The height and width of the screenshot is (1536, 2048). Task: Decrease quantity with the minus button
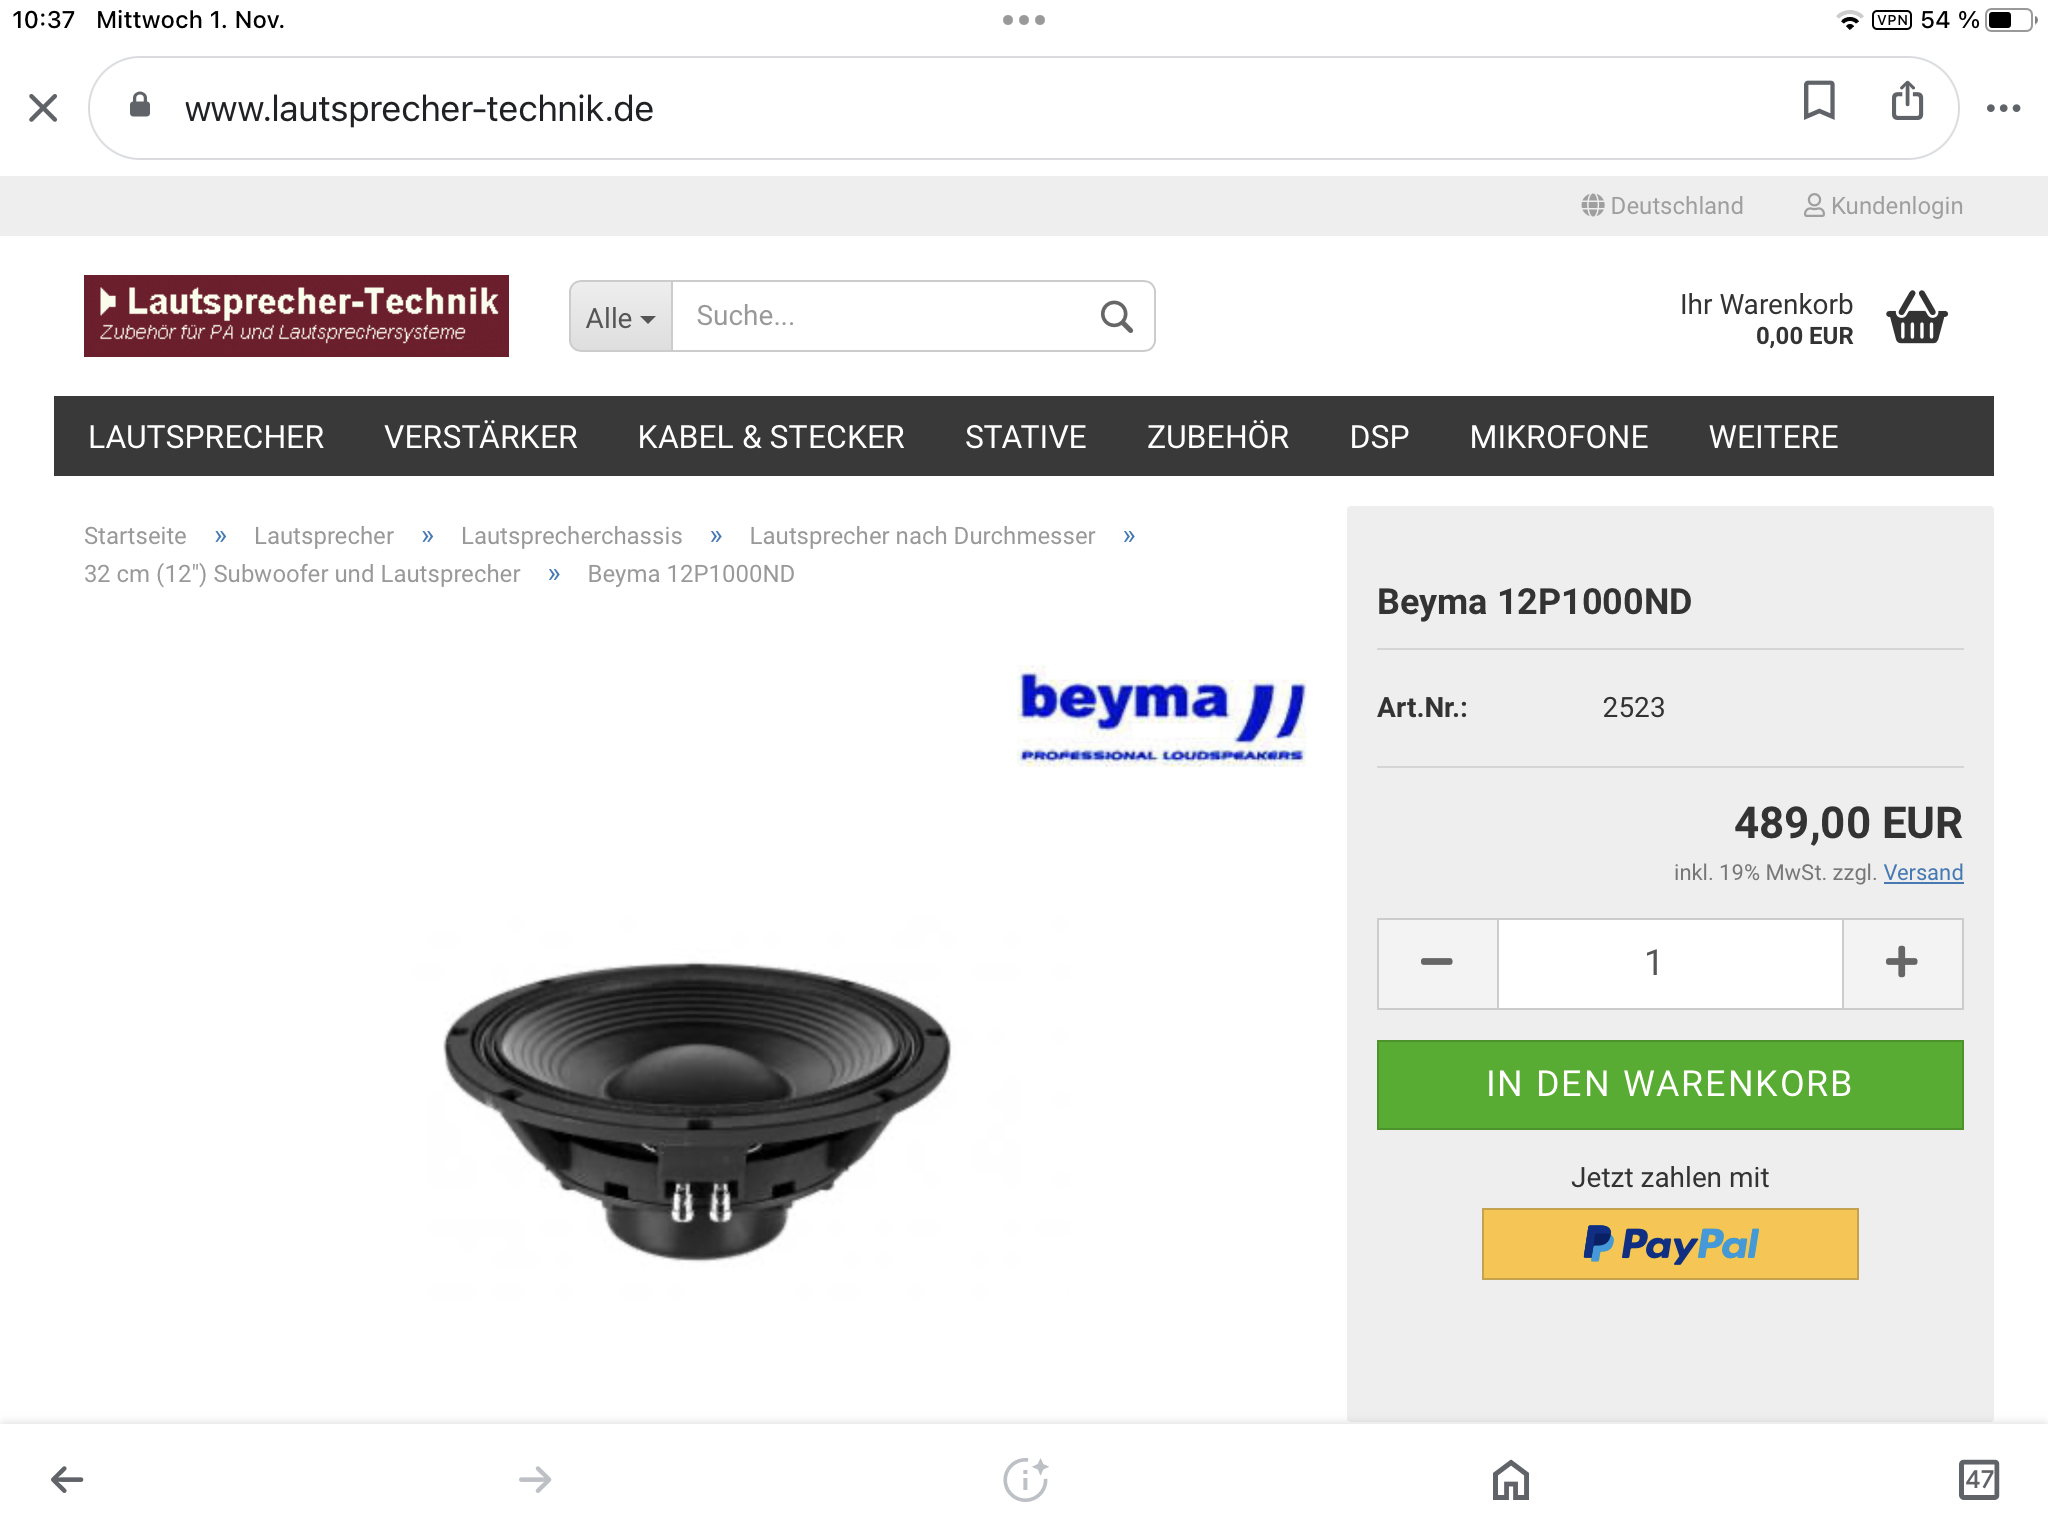tap(1437, 963)
